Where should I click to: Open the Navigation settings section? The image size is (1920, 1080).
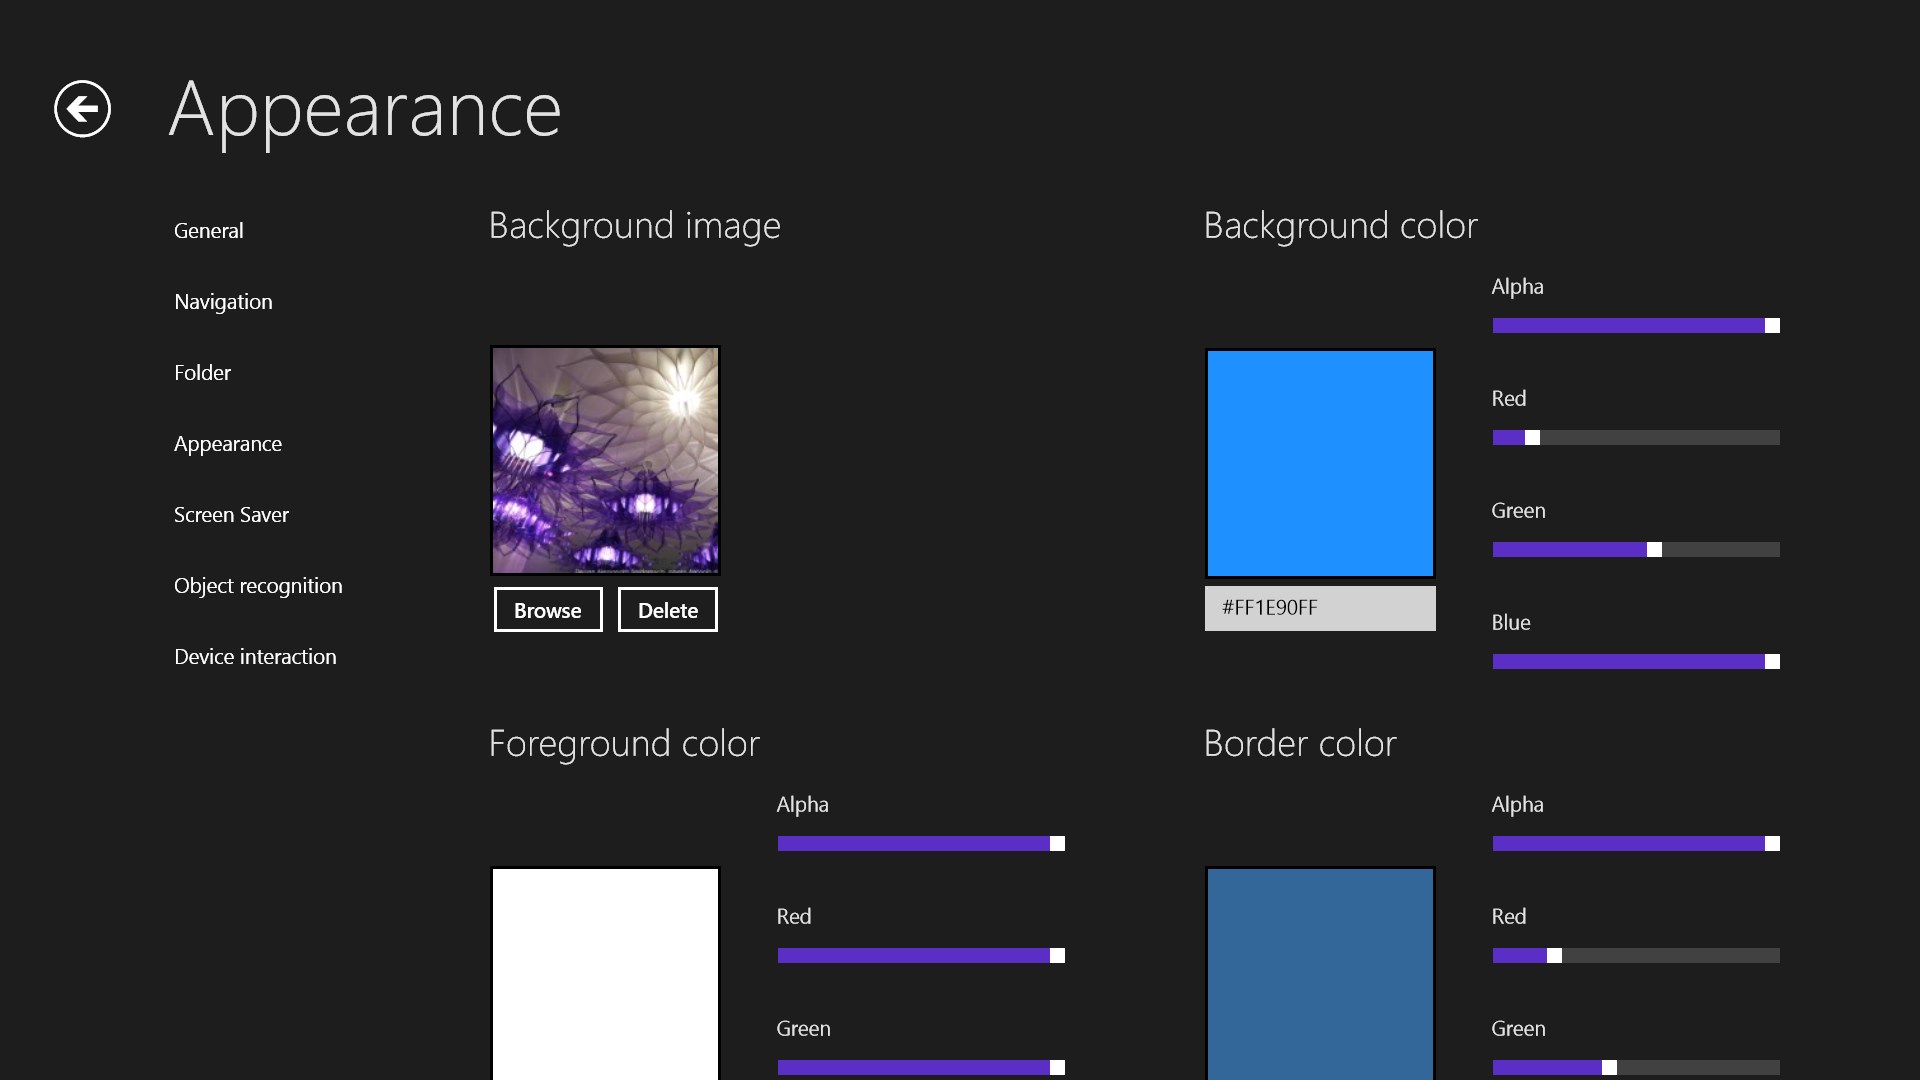223,302
